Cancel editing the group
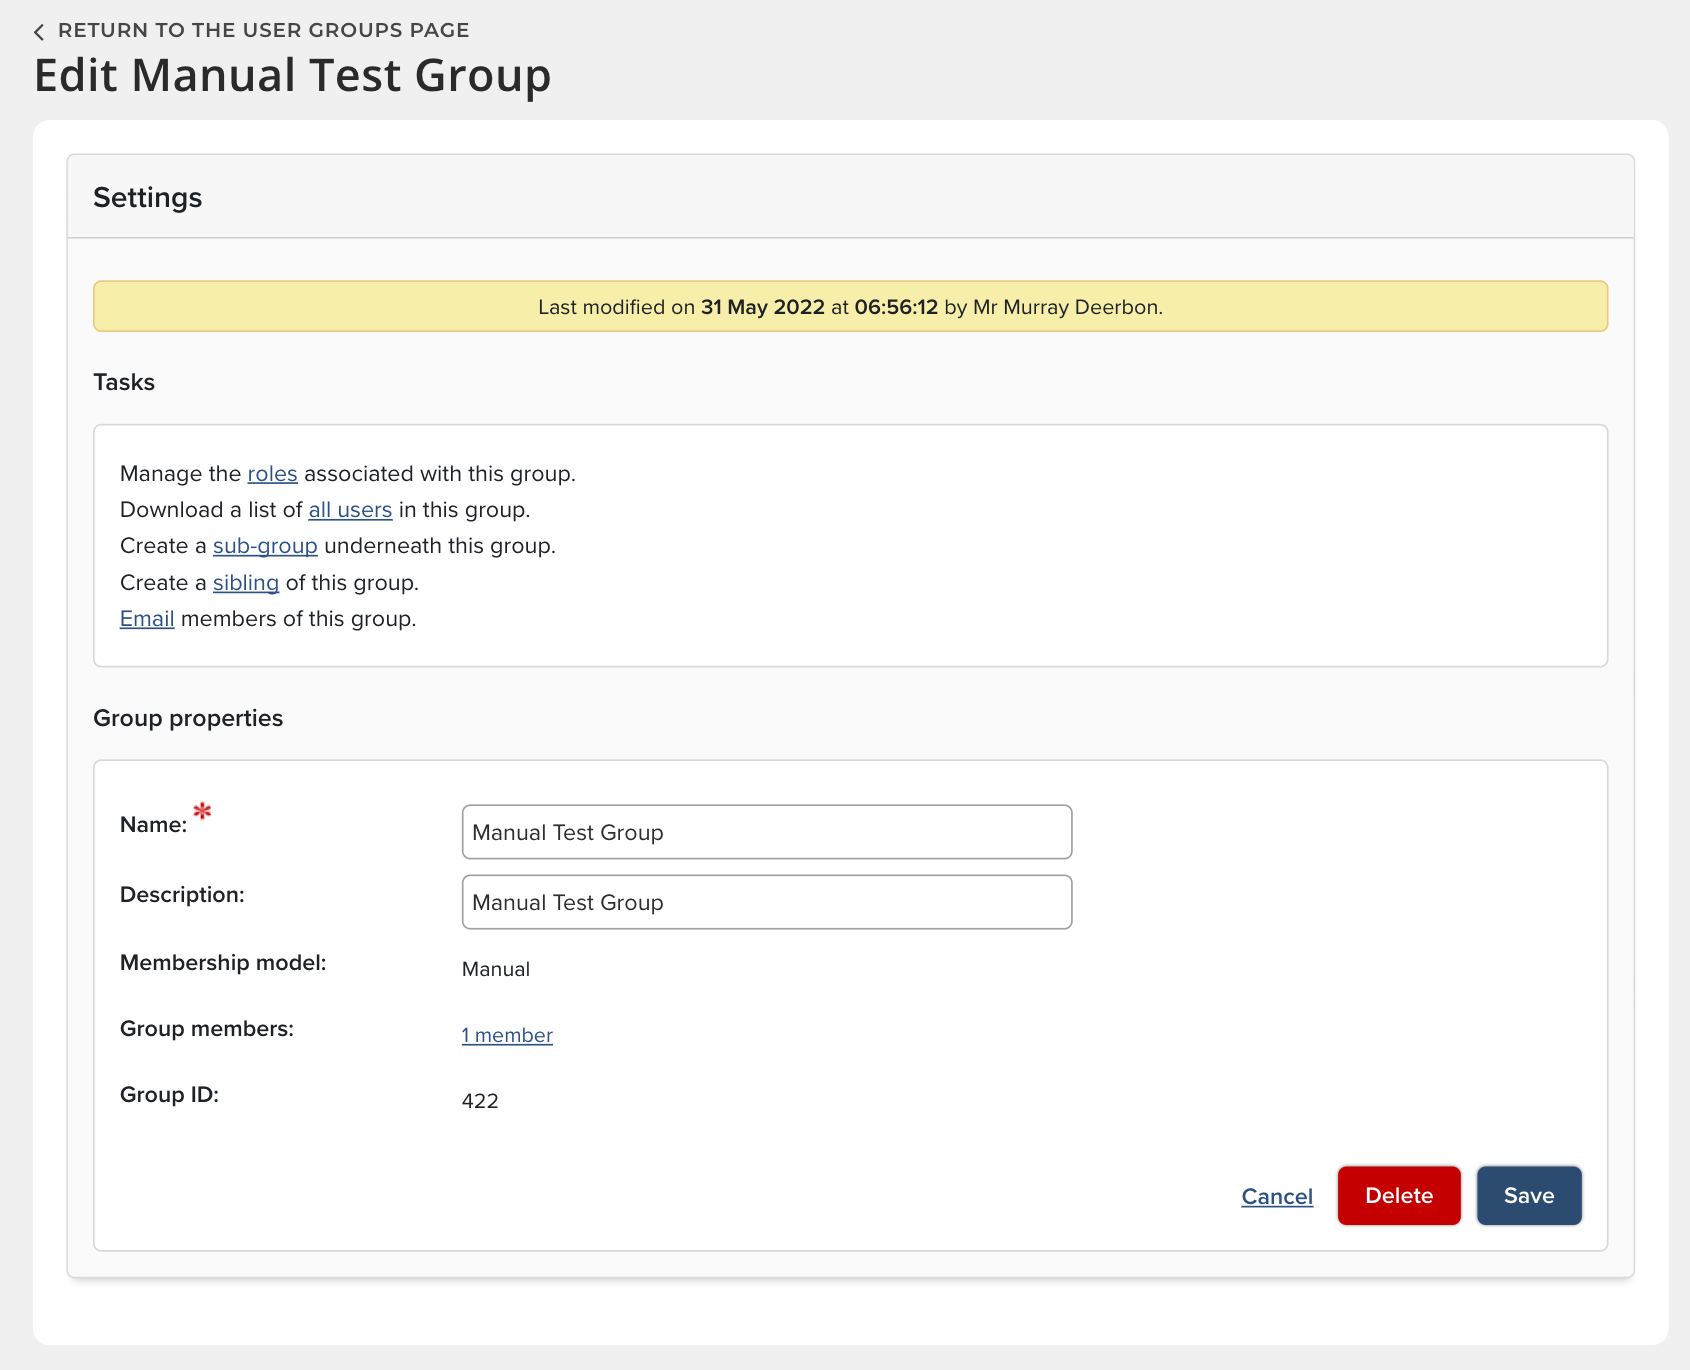Screen dimensions: 1690x1370 [x=1276, y=1196]
